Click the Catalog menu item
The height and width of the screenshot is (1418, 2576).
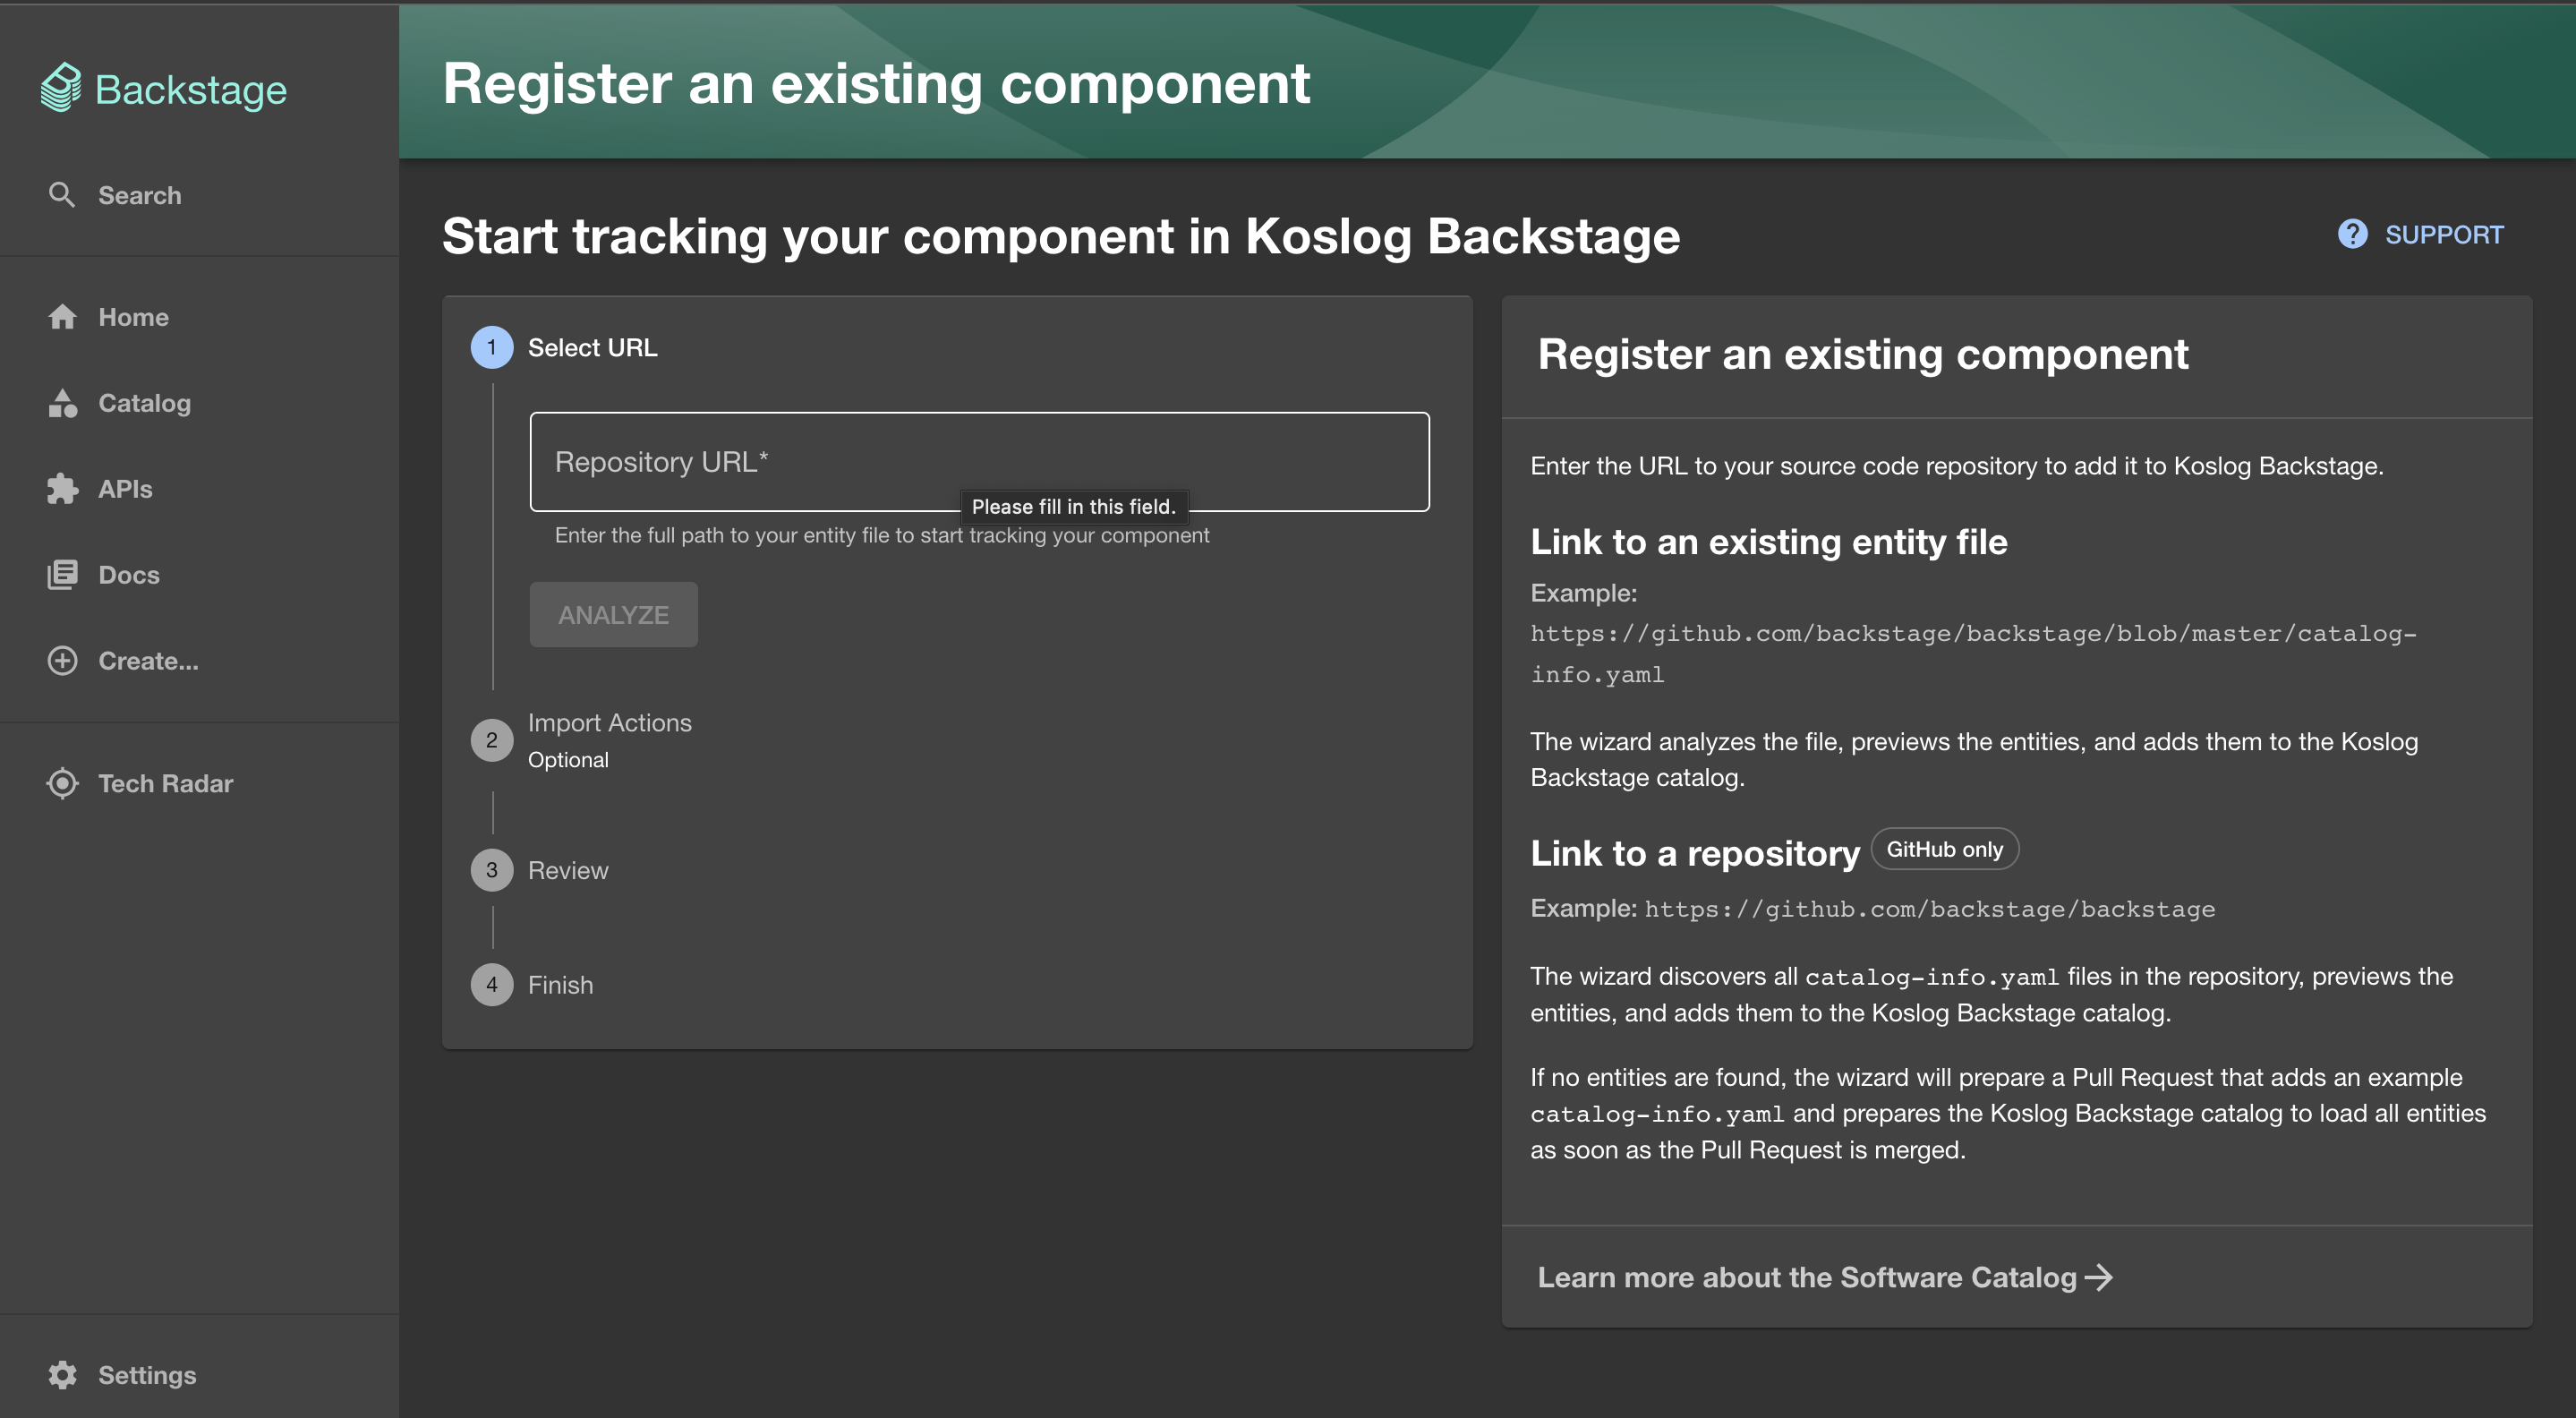(x=145, y=402)
